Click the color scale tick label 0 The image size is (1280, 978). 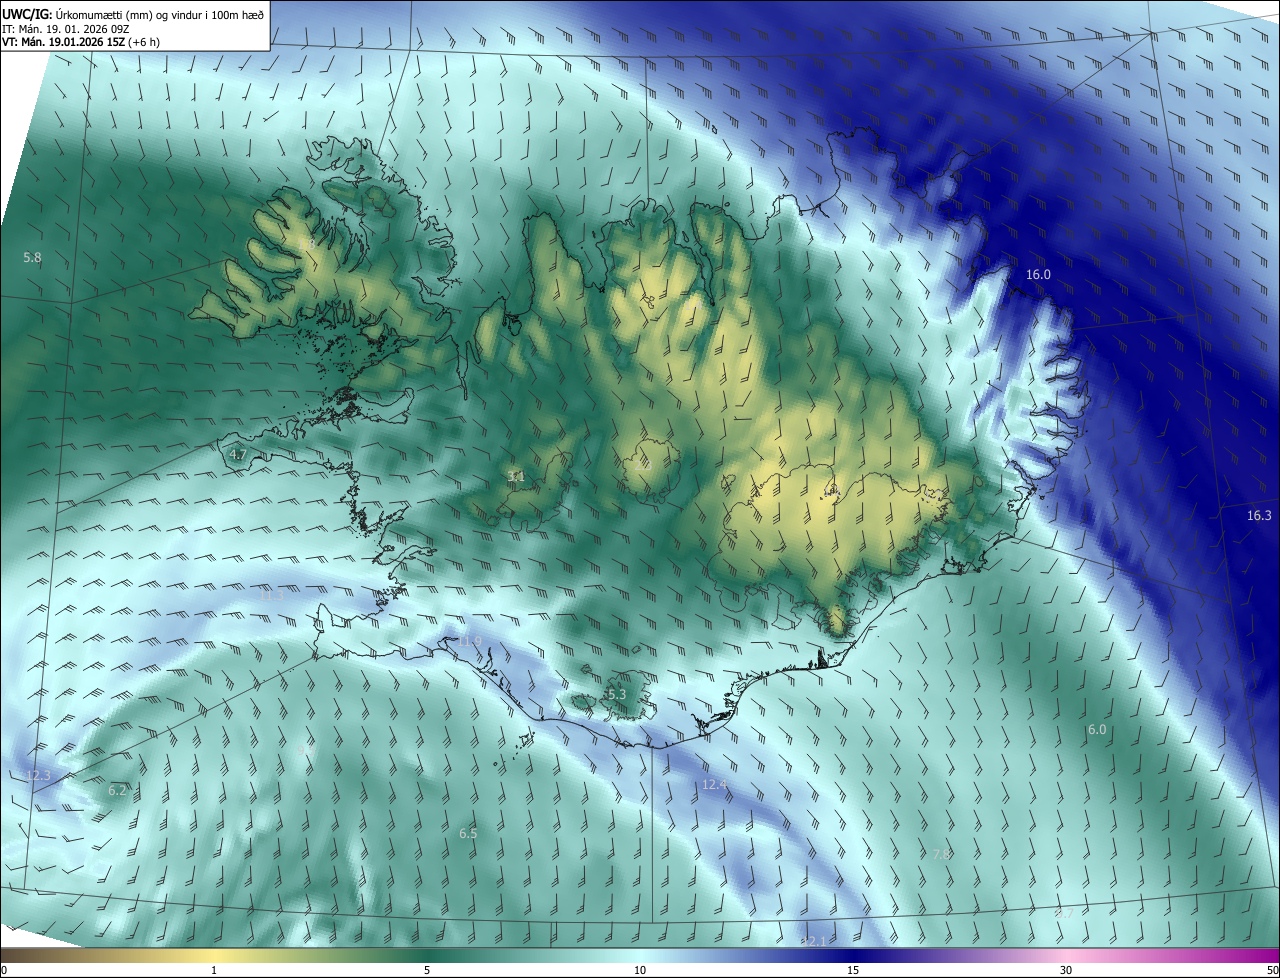point(4,971)
